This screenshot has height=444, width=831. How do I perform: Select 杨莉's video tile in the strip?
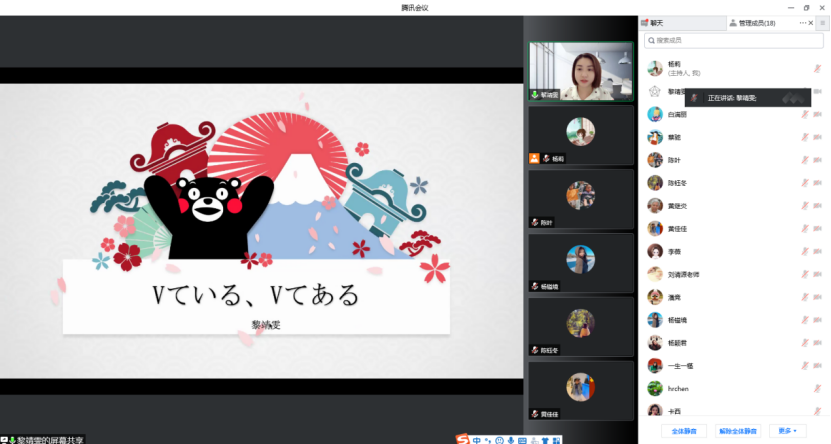click(580, 135)
